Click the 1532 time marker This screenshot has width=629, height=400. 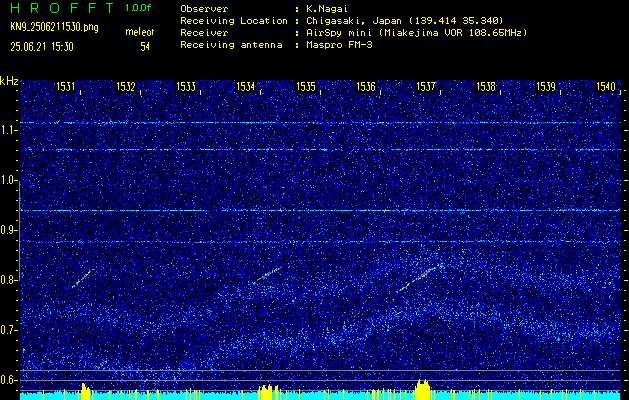[126, 87]
